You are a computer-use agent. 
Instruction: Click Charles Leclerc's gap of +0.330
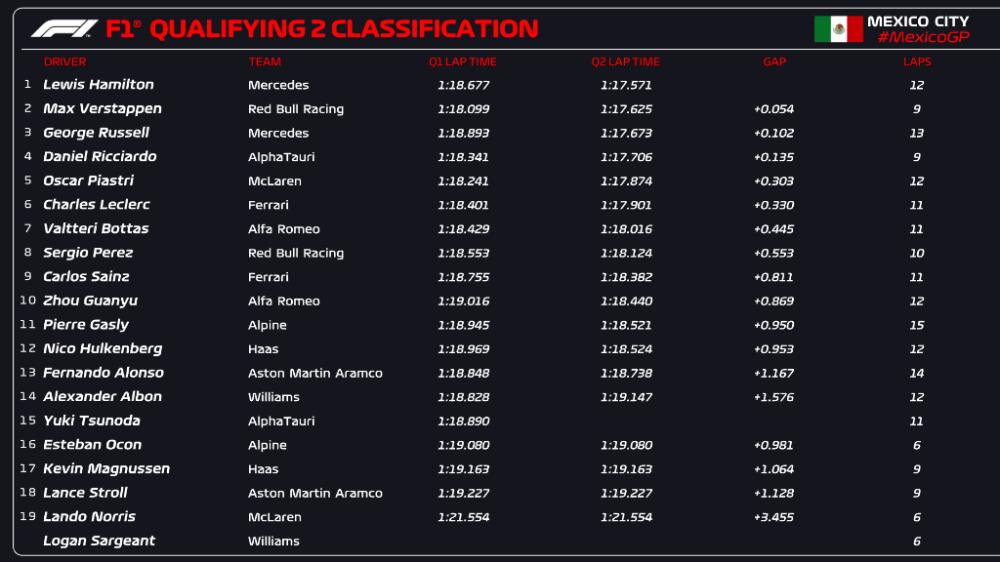pos(773,205)
